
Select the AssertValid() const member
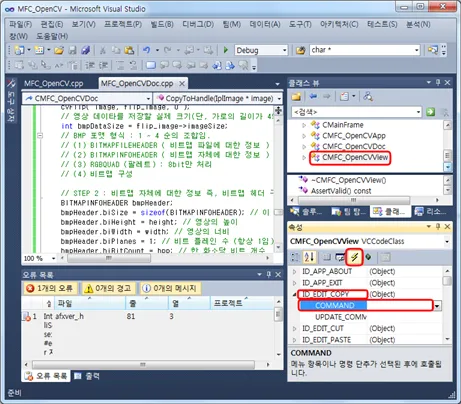coord(341,191)
